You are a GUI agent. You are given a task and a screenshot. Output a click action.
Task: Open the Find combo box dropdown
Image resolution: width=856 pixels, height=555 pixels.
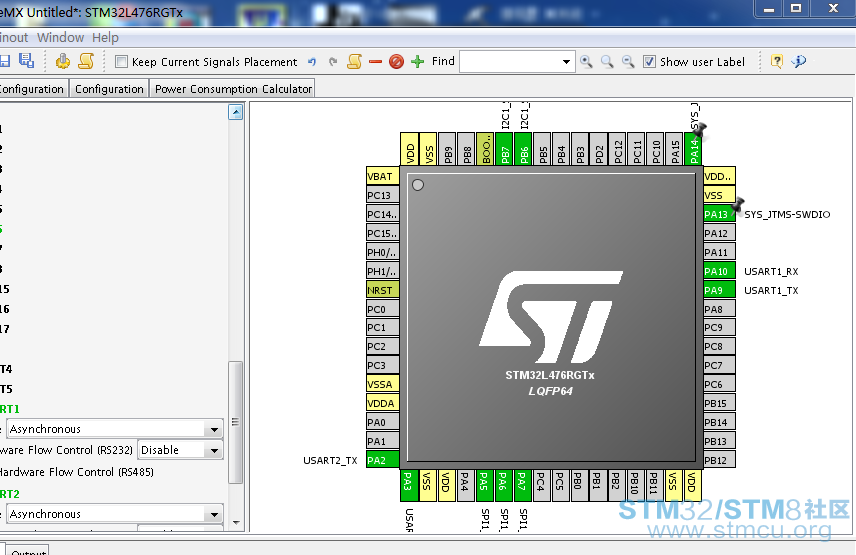566,62
